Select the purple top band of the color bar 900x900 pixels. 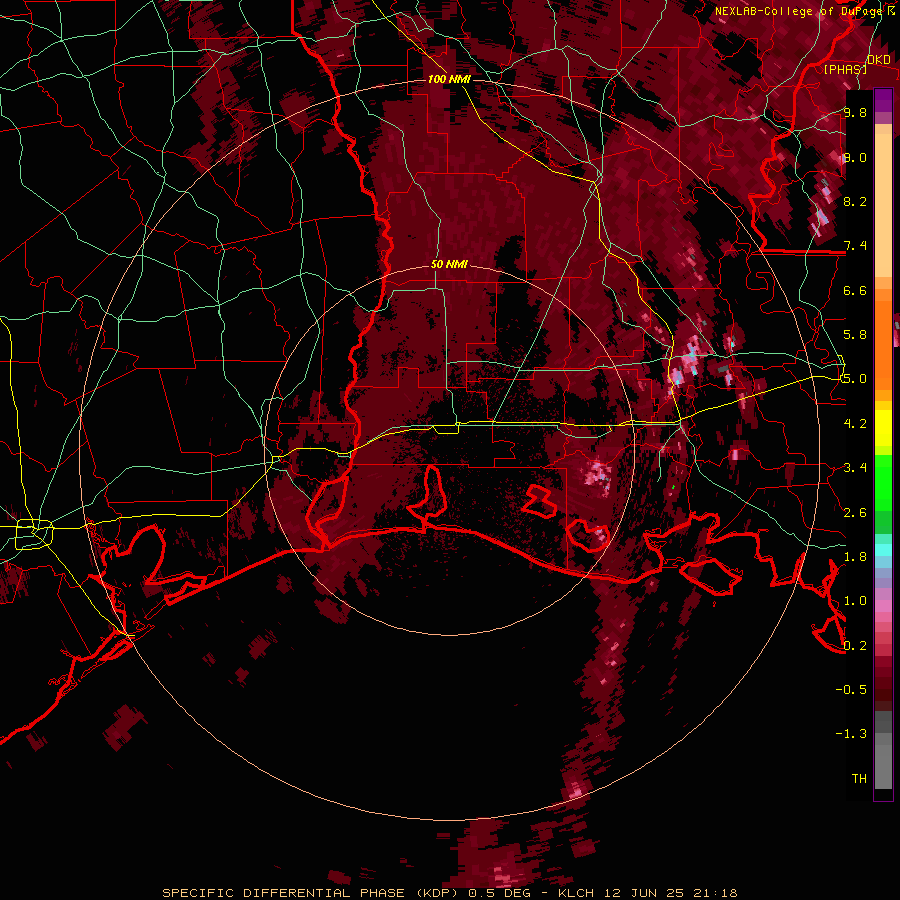pyautogui.click(x=883, y=100)
